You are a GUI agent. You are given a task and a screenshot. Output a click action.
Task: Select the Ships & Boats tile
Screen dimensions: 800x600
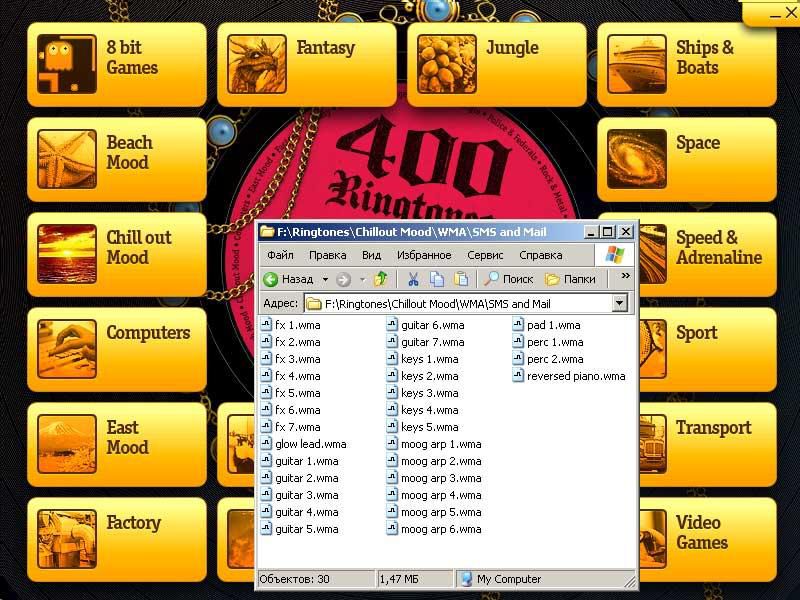(x=686, y=63)
